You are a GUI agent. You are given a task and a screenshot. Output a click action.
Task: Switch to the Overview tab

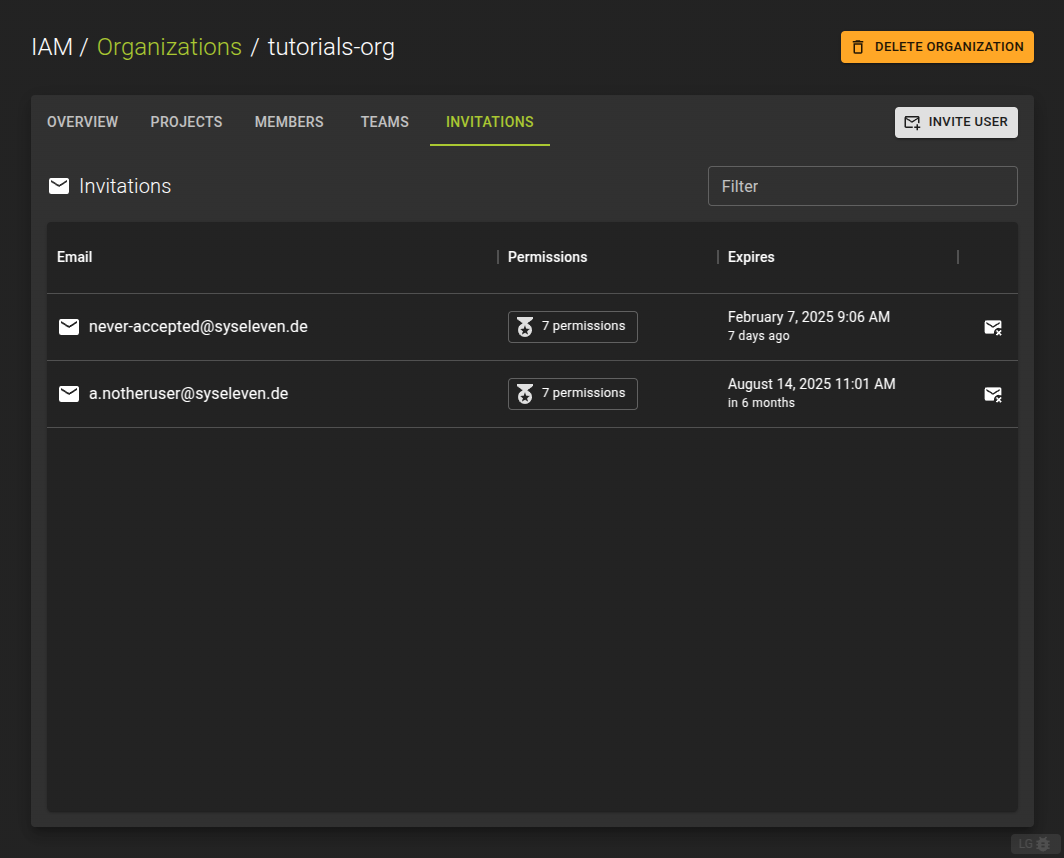pyautogui.click(x=82, y=122)
